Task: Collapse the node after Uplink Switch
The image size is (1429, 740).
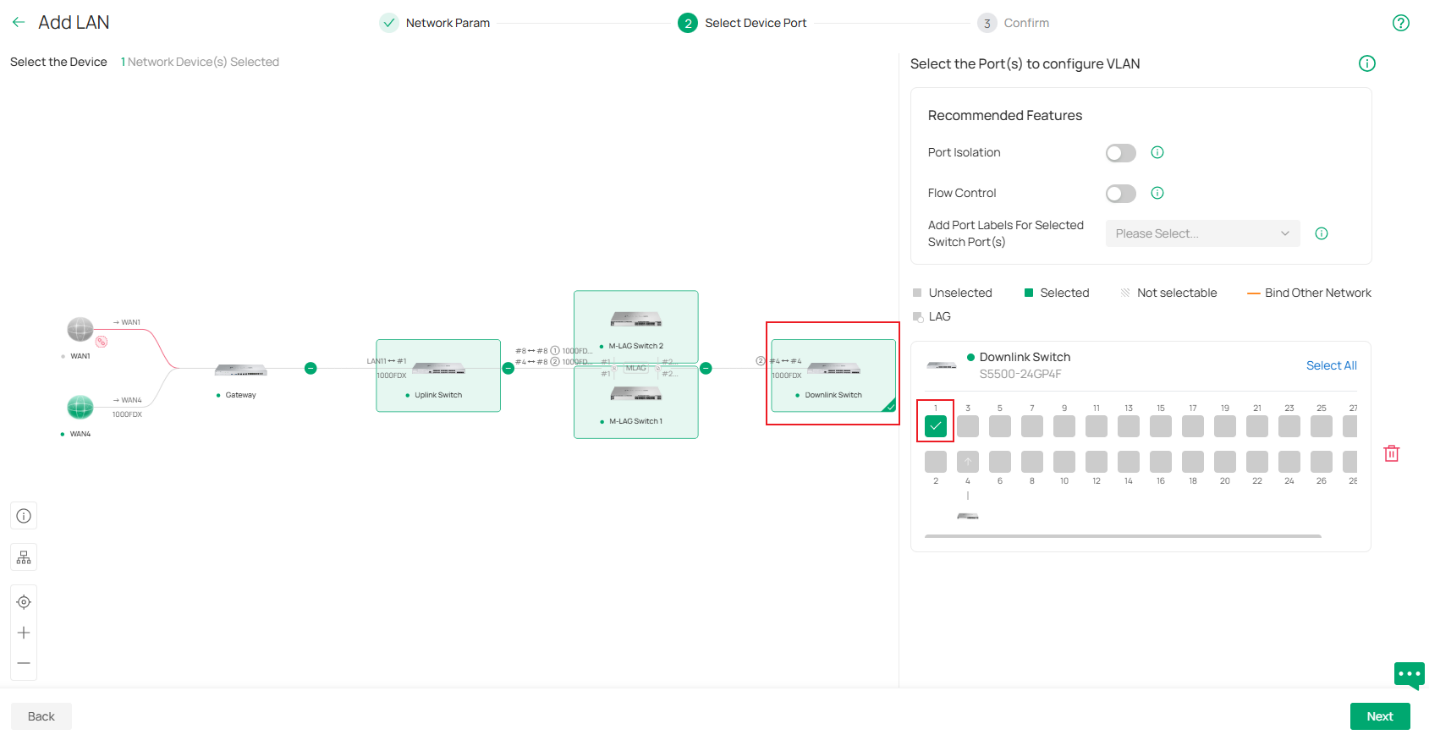Action: click(x=508, y=368)
